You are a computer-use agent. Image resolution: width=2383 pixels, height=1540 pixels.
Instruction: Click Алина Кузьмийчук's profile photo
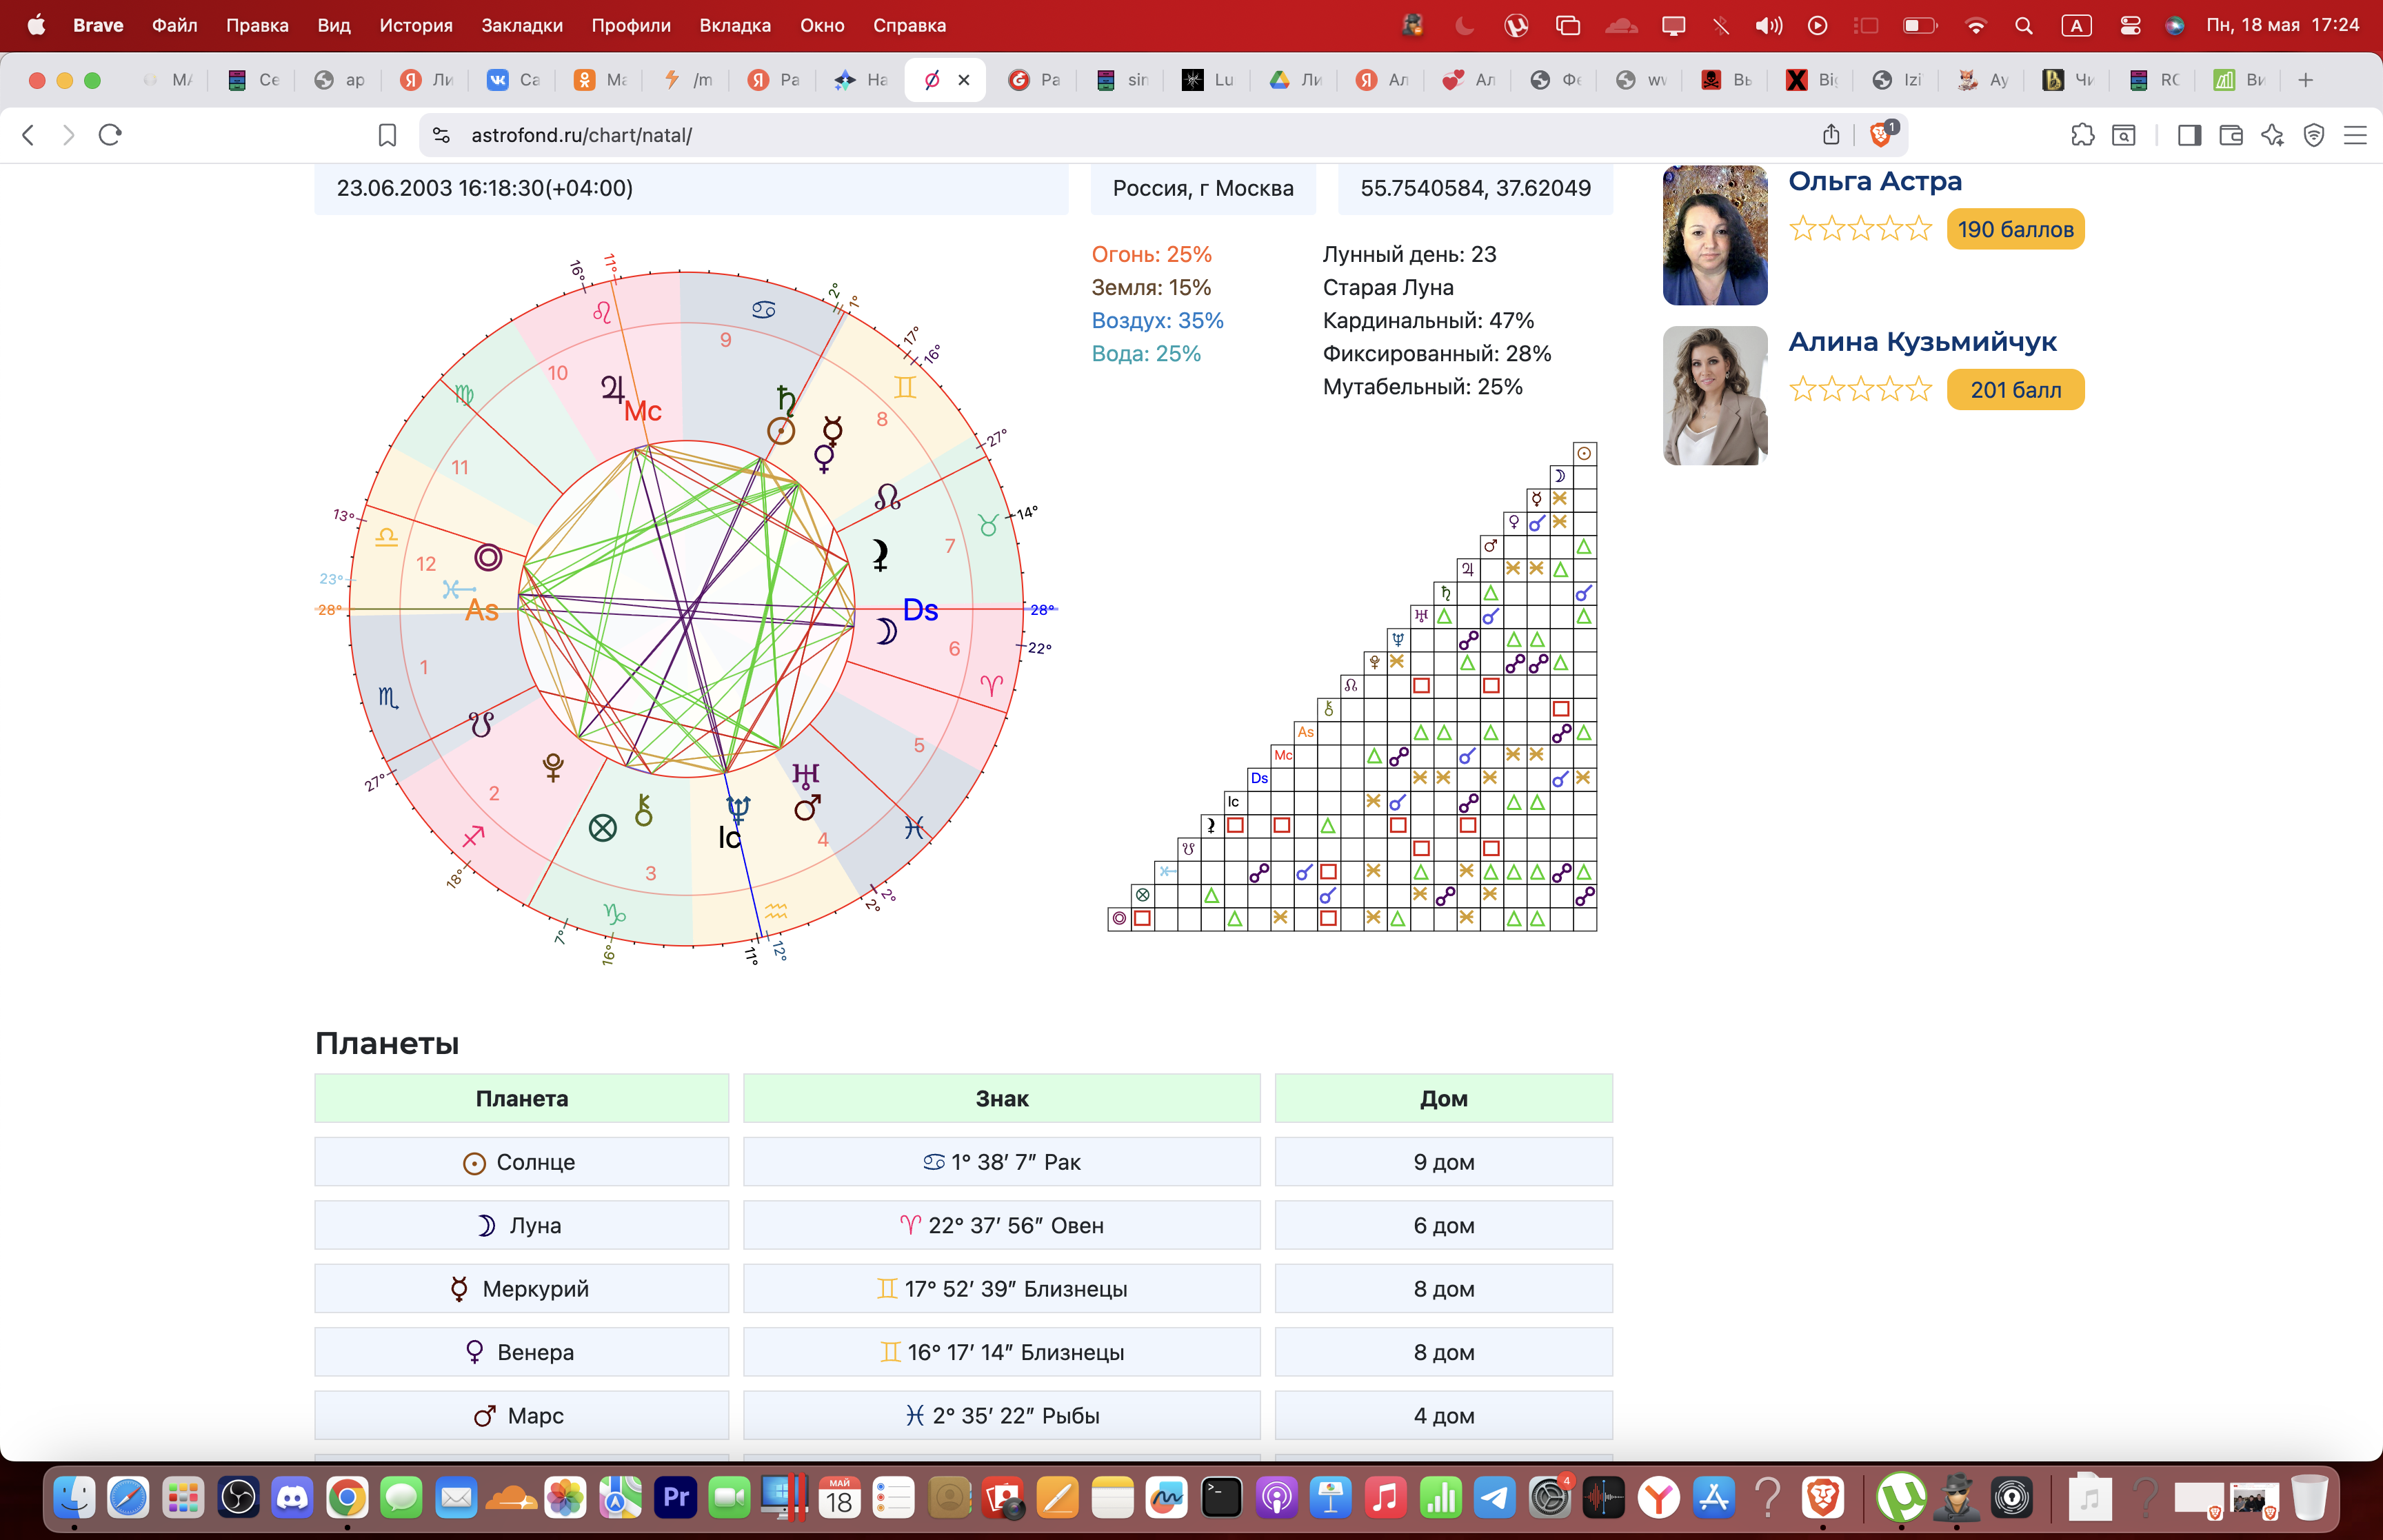(x=1715, y=396)
